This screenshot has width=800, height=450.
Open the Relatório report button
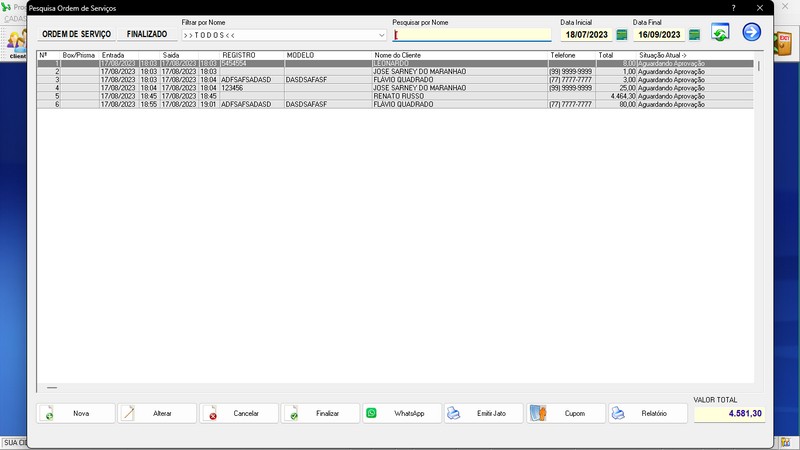click(647, 413)
